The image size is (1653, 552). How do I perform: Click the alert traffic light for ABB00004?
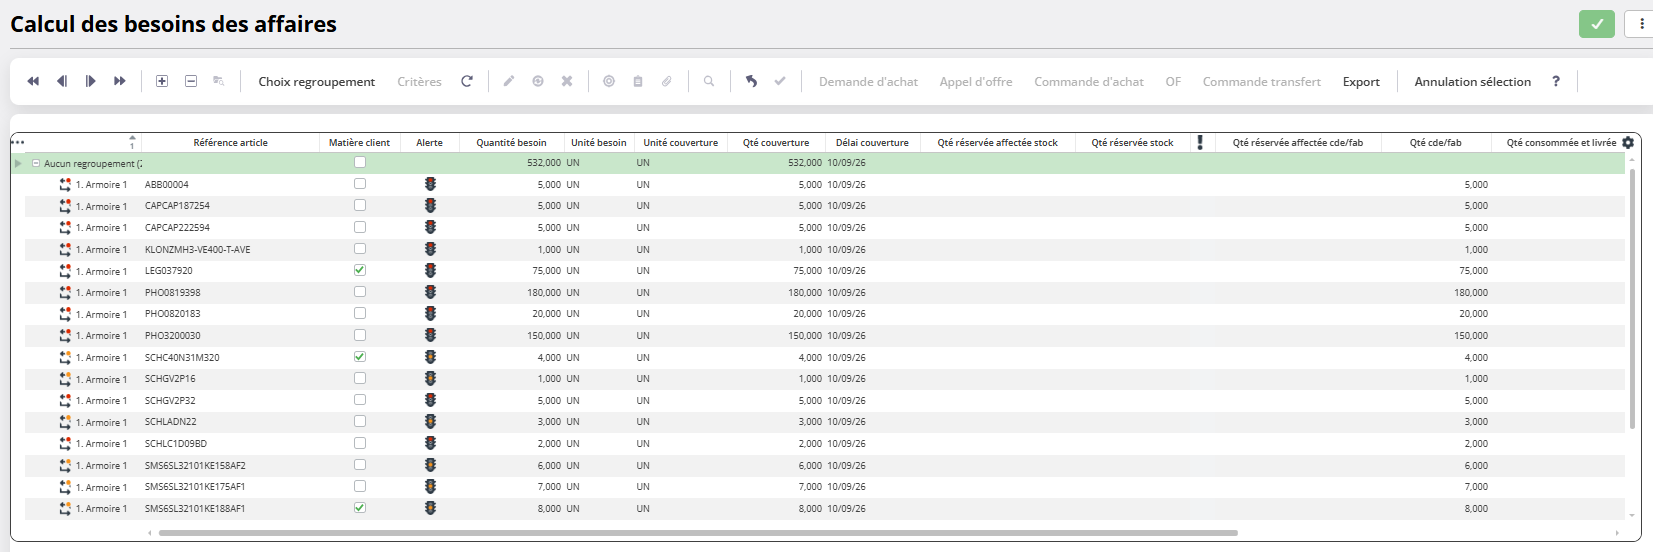point(430,184)
